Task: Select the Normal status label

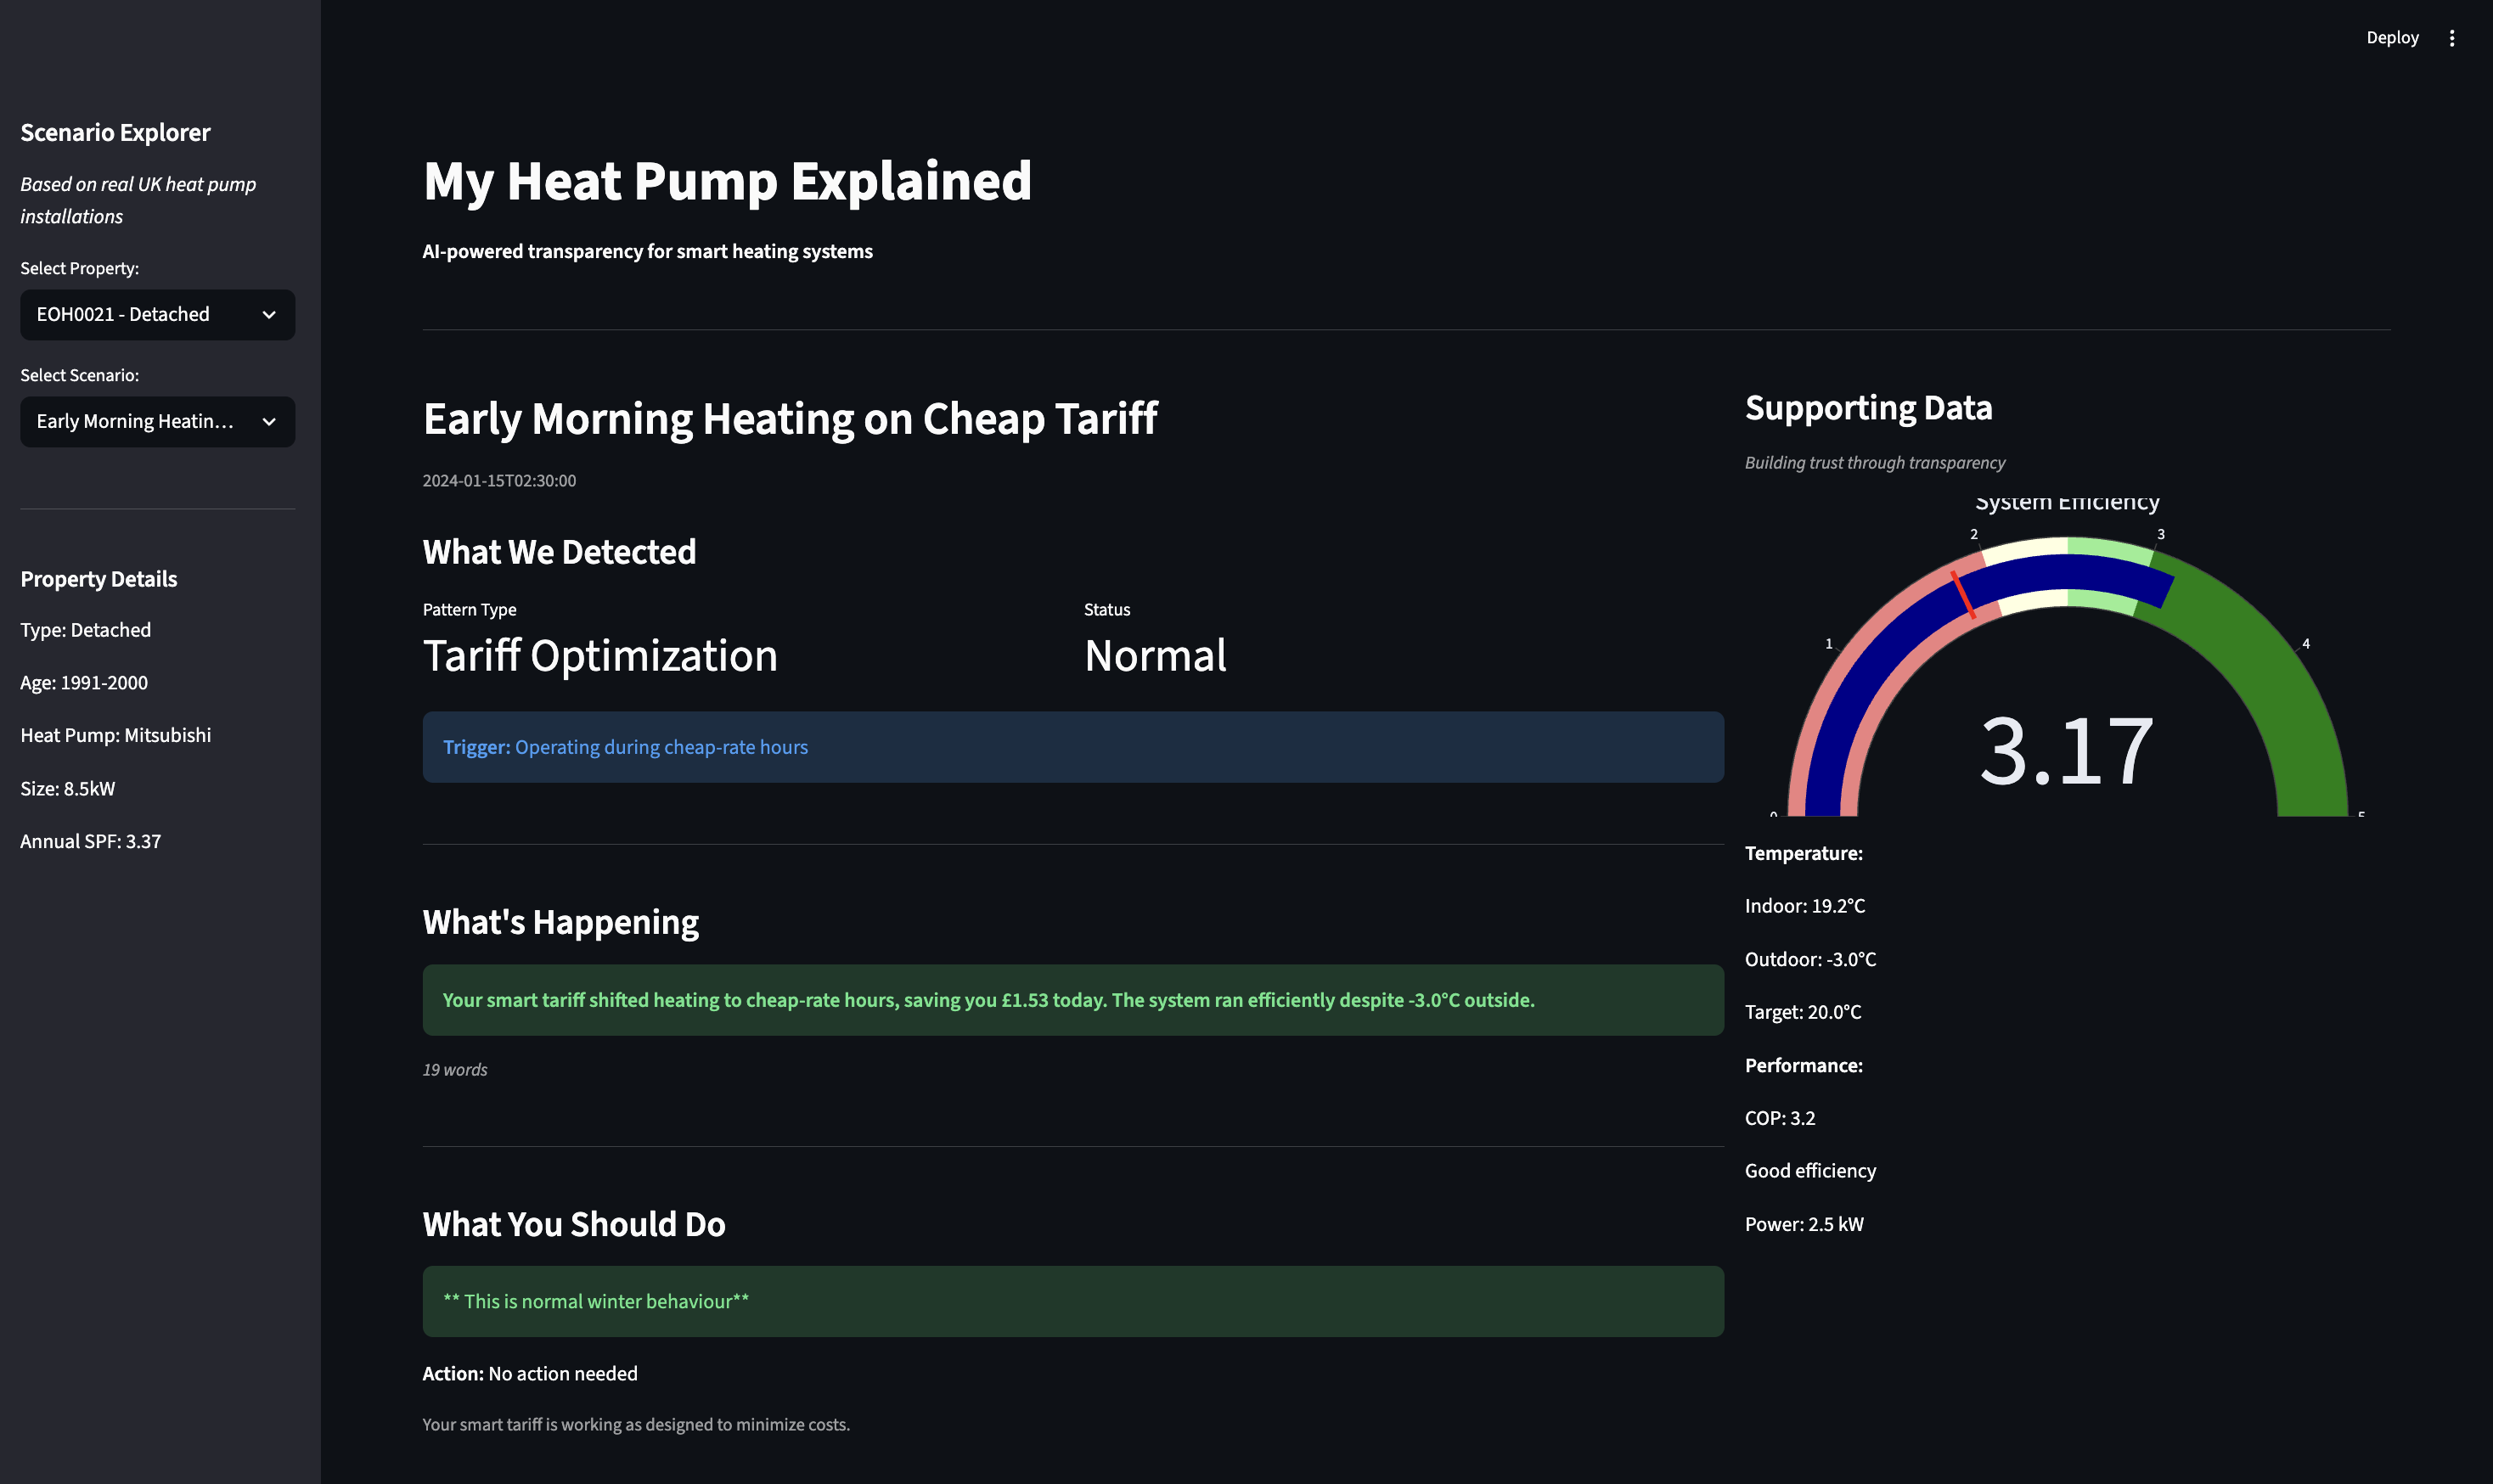Action: coord(1154,656)
